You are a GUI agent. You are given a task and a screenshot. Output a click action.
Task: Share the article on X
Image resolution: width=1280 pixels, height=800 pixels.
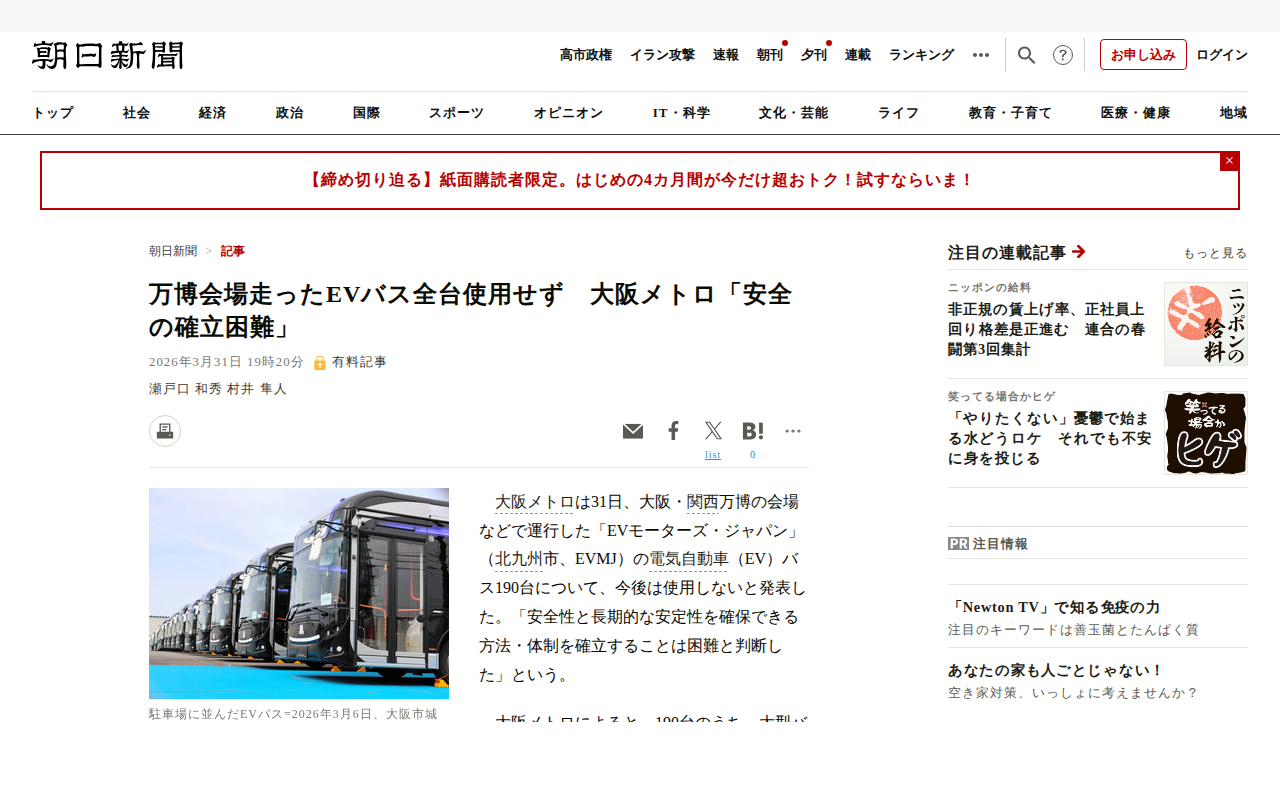(713, 431)
